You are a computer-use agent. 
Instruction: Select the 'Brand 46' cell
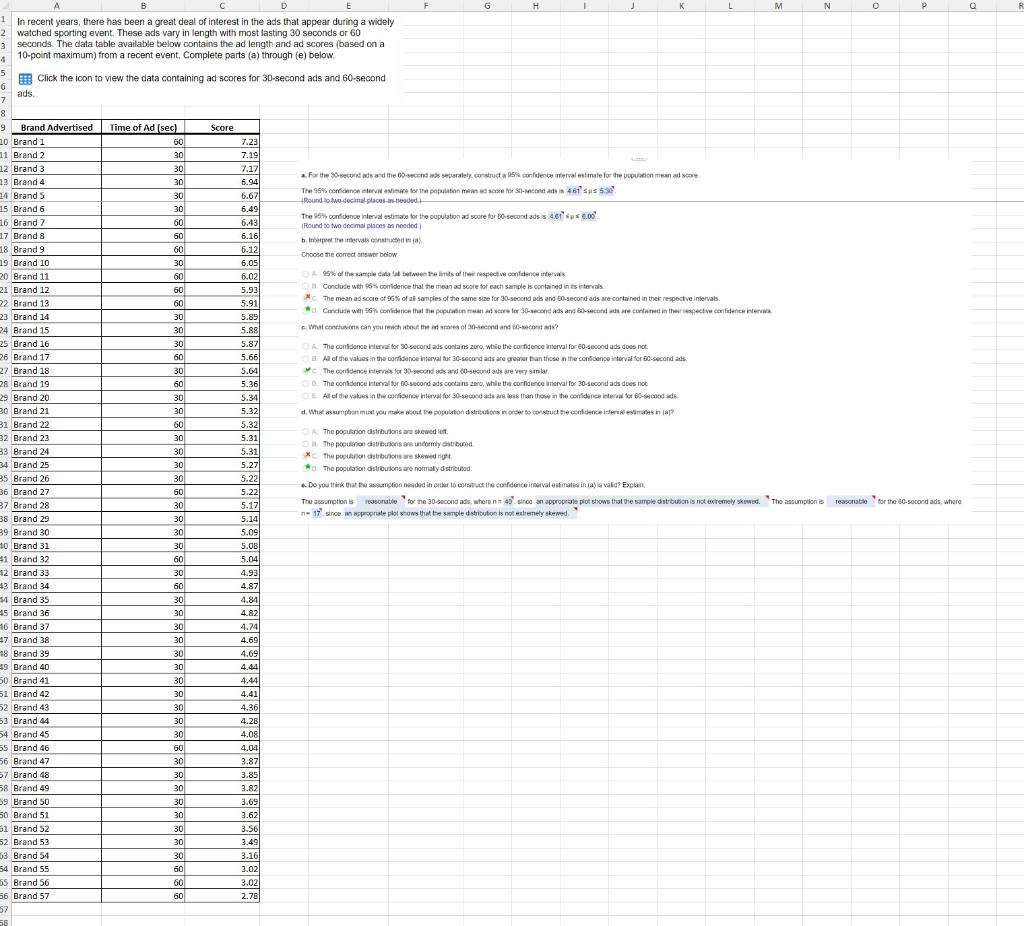click(57, 748)
